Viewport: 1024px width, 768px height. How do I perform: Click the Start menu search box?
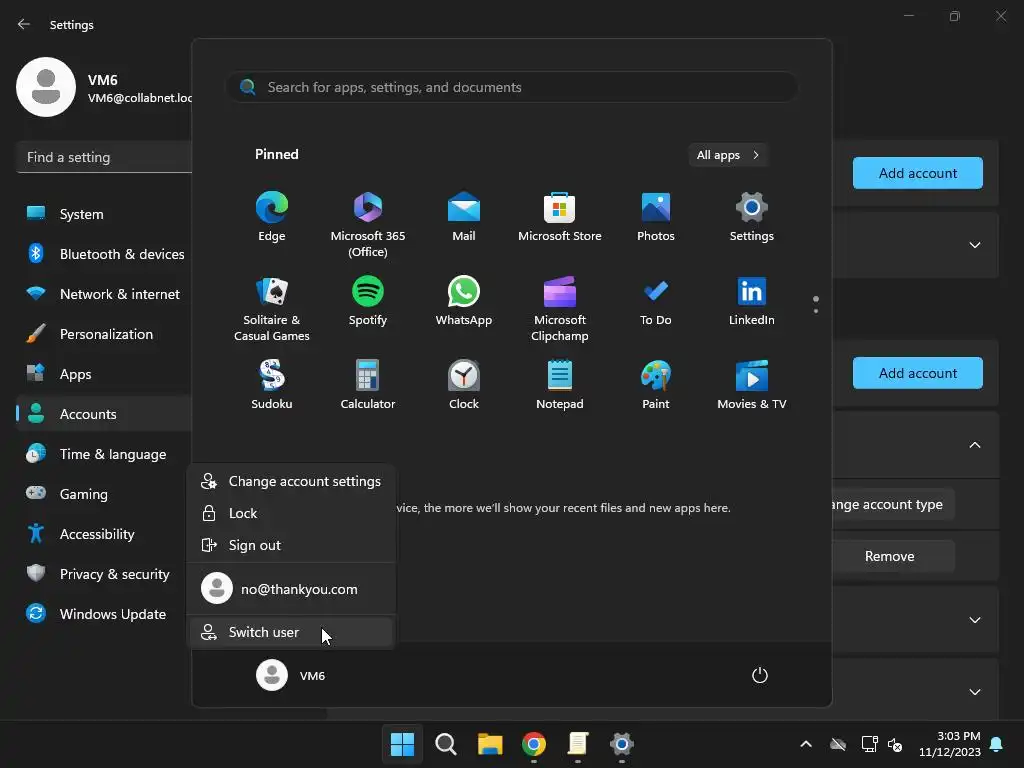click(511, 87)
